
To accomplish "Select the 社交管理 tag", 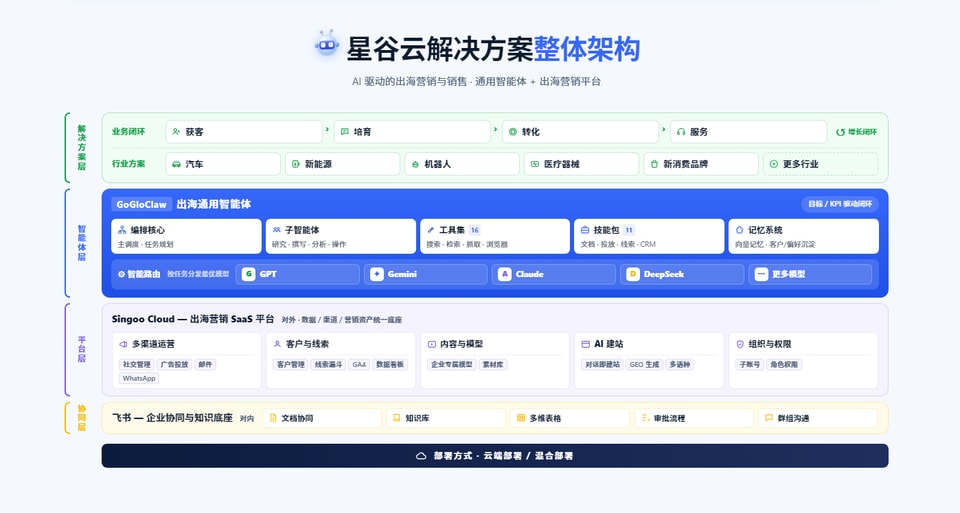I will (137, 364).
